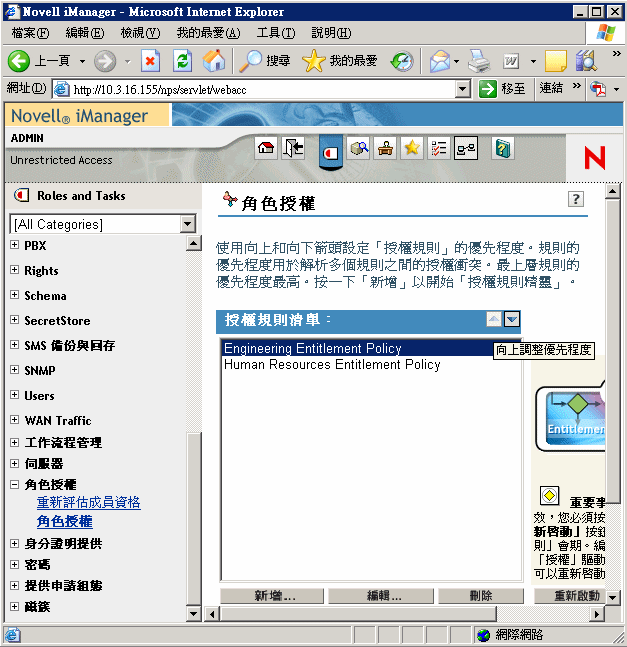Click the 角色授權 task link
This screenshot has width=627, height=647.
[x=64, y=521]
